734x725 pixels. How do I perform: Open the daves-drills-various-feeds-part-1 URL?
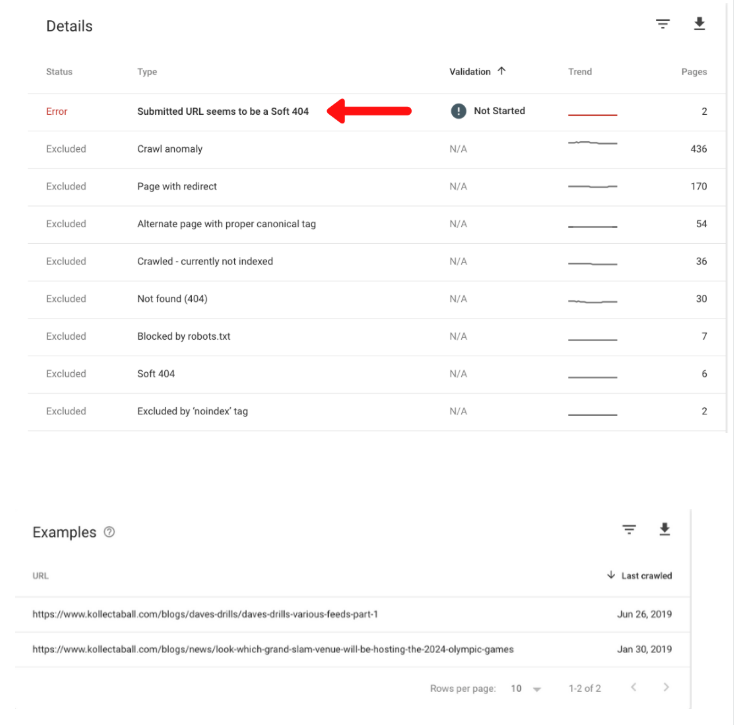205,614
